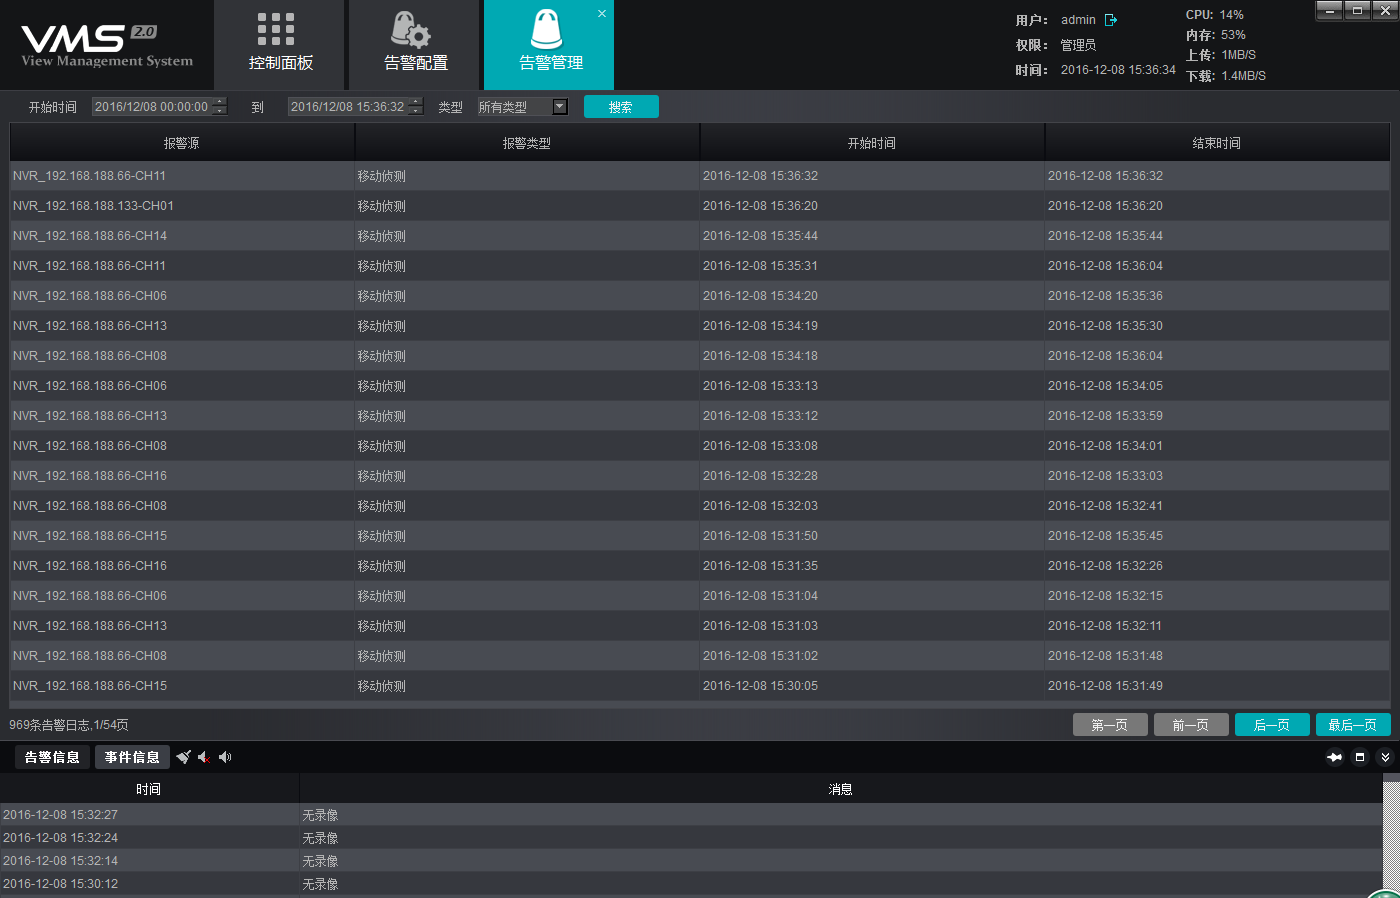The height and width of the screenshot is (898, 1400).
Task: Open the 控制面板 control panel tab
Action: [x=280, y=45]
